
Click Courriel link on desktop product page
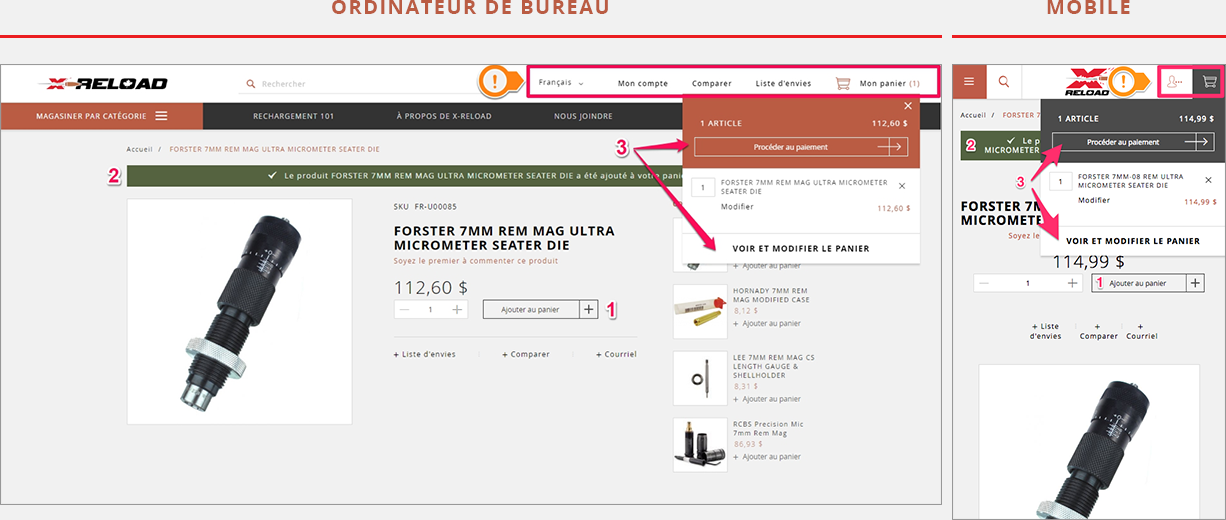(x=616, y=354)
